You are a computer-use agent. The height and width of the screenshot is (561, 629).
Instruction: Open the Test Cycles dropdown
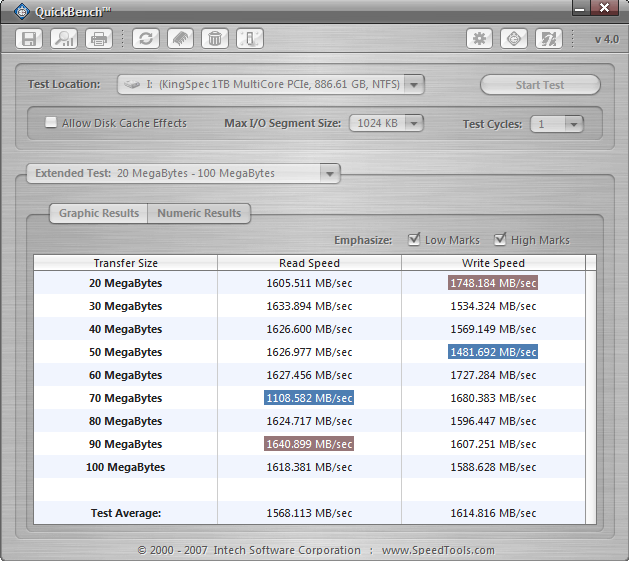(572, 124)
